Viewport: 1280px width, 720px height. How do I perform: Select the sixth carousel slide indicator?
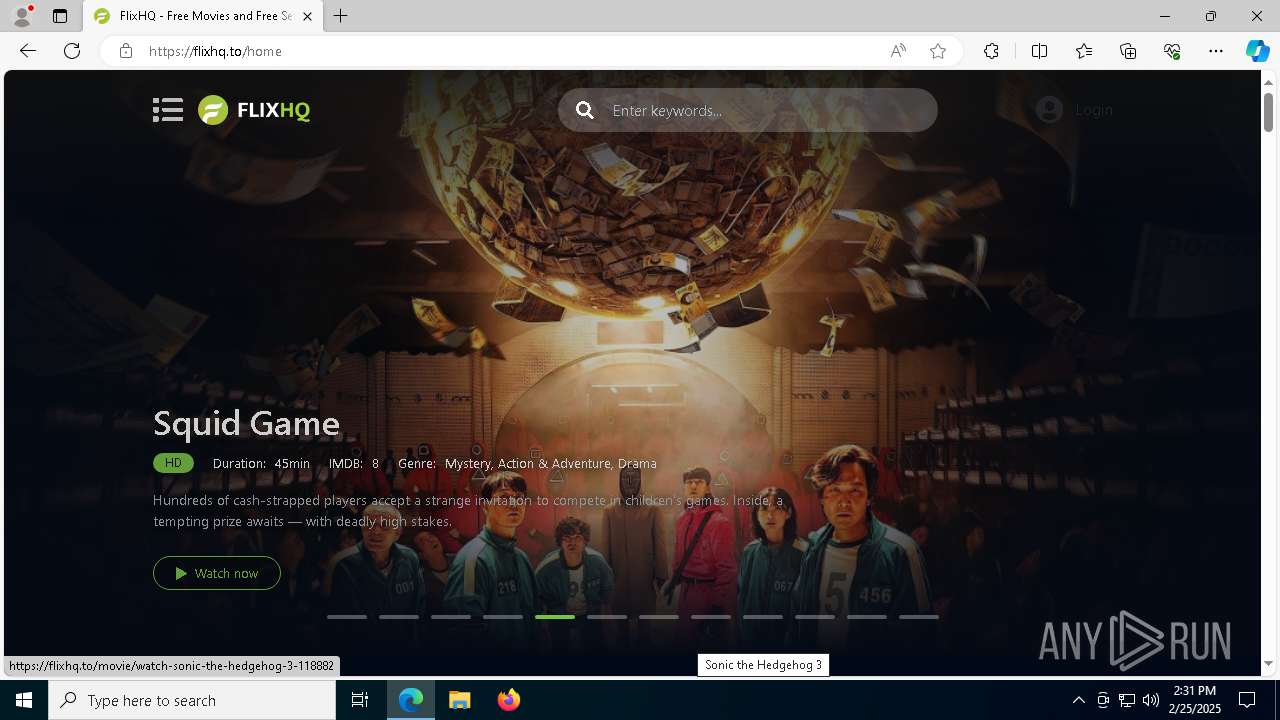point(607,617)
